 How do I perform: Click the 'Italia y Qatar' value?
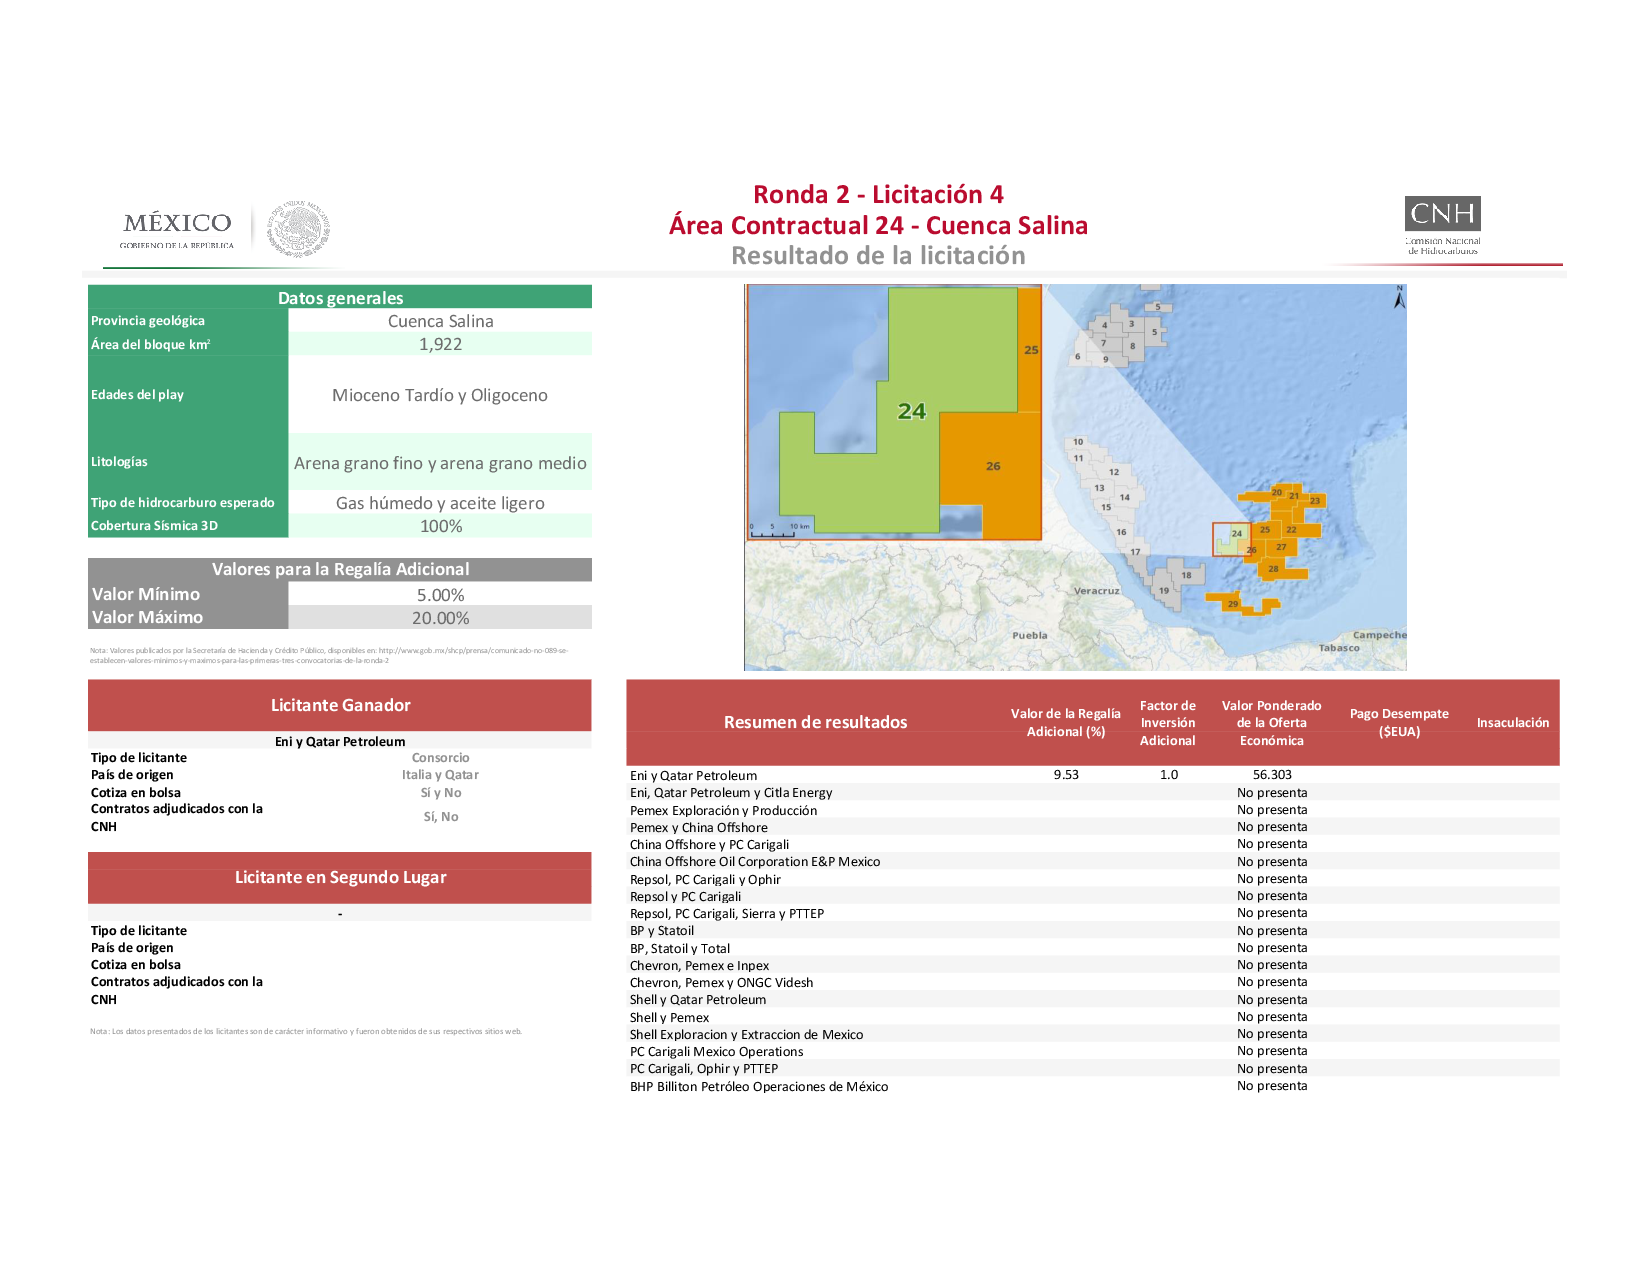click(440, 775)
